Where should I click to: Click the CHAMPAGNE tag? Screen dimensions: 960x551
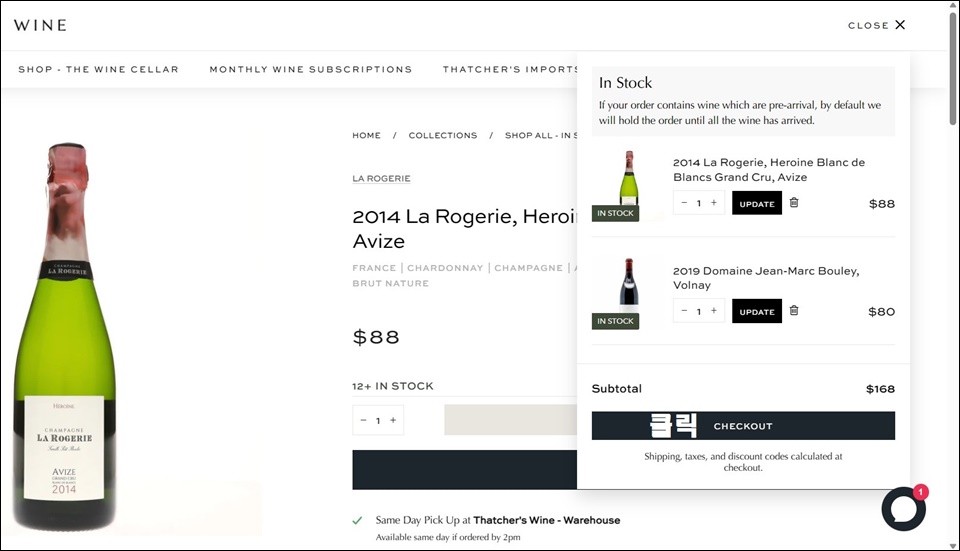click(528, 268)
